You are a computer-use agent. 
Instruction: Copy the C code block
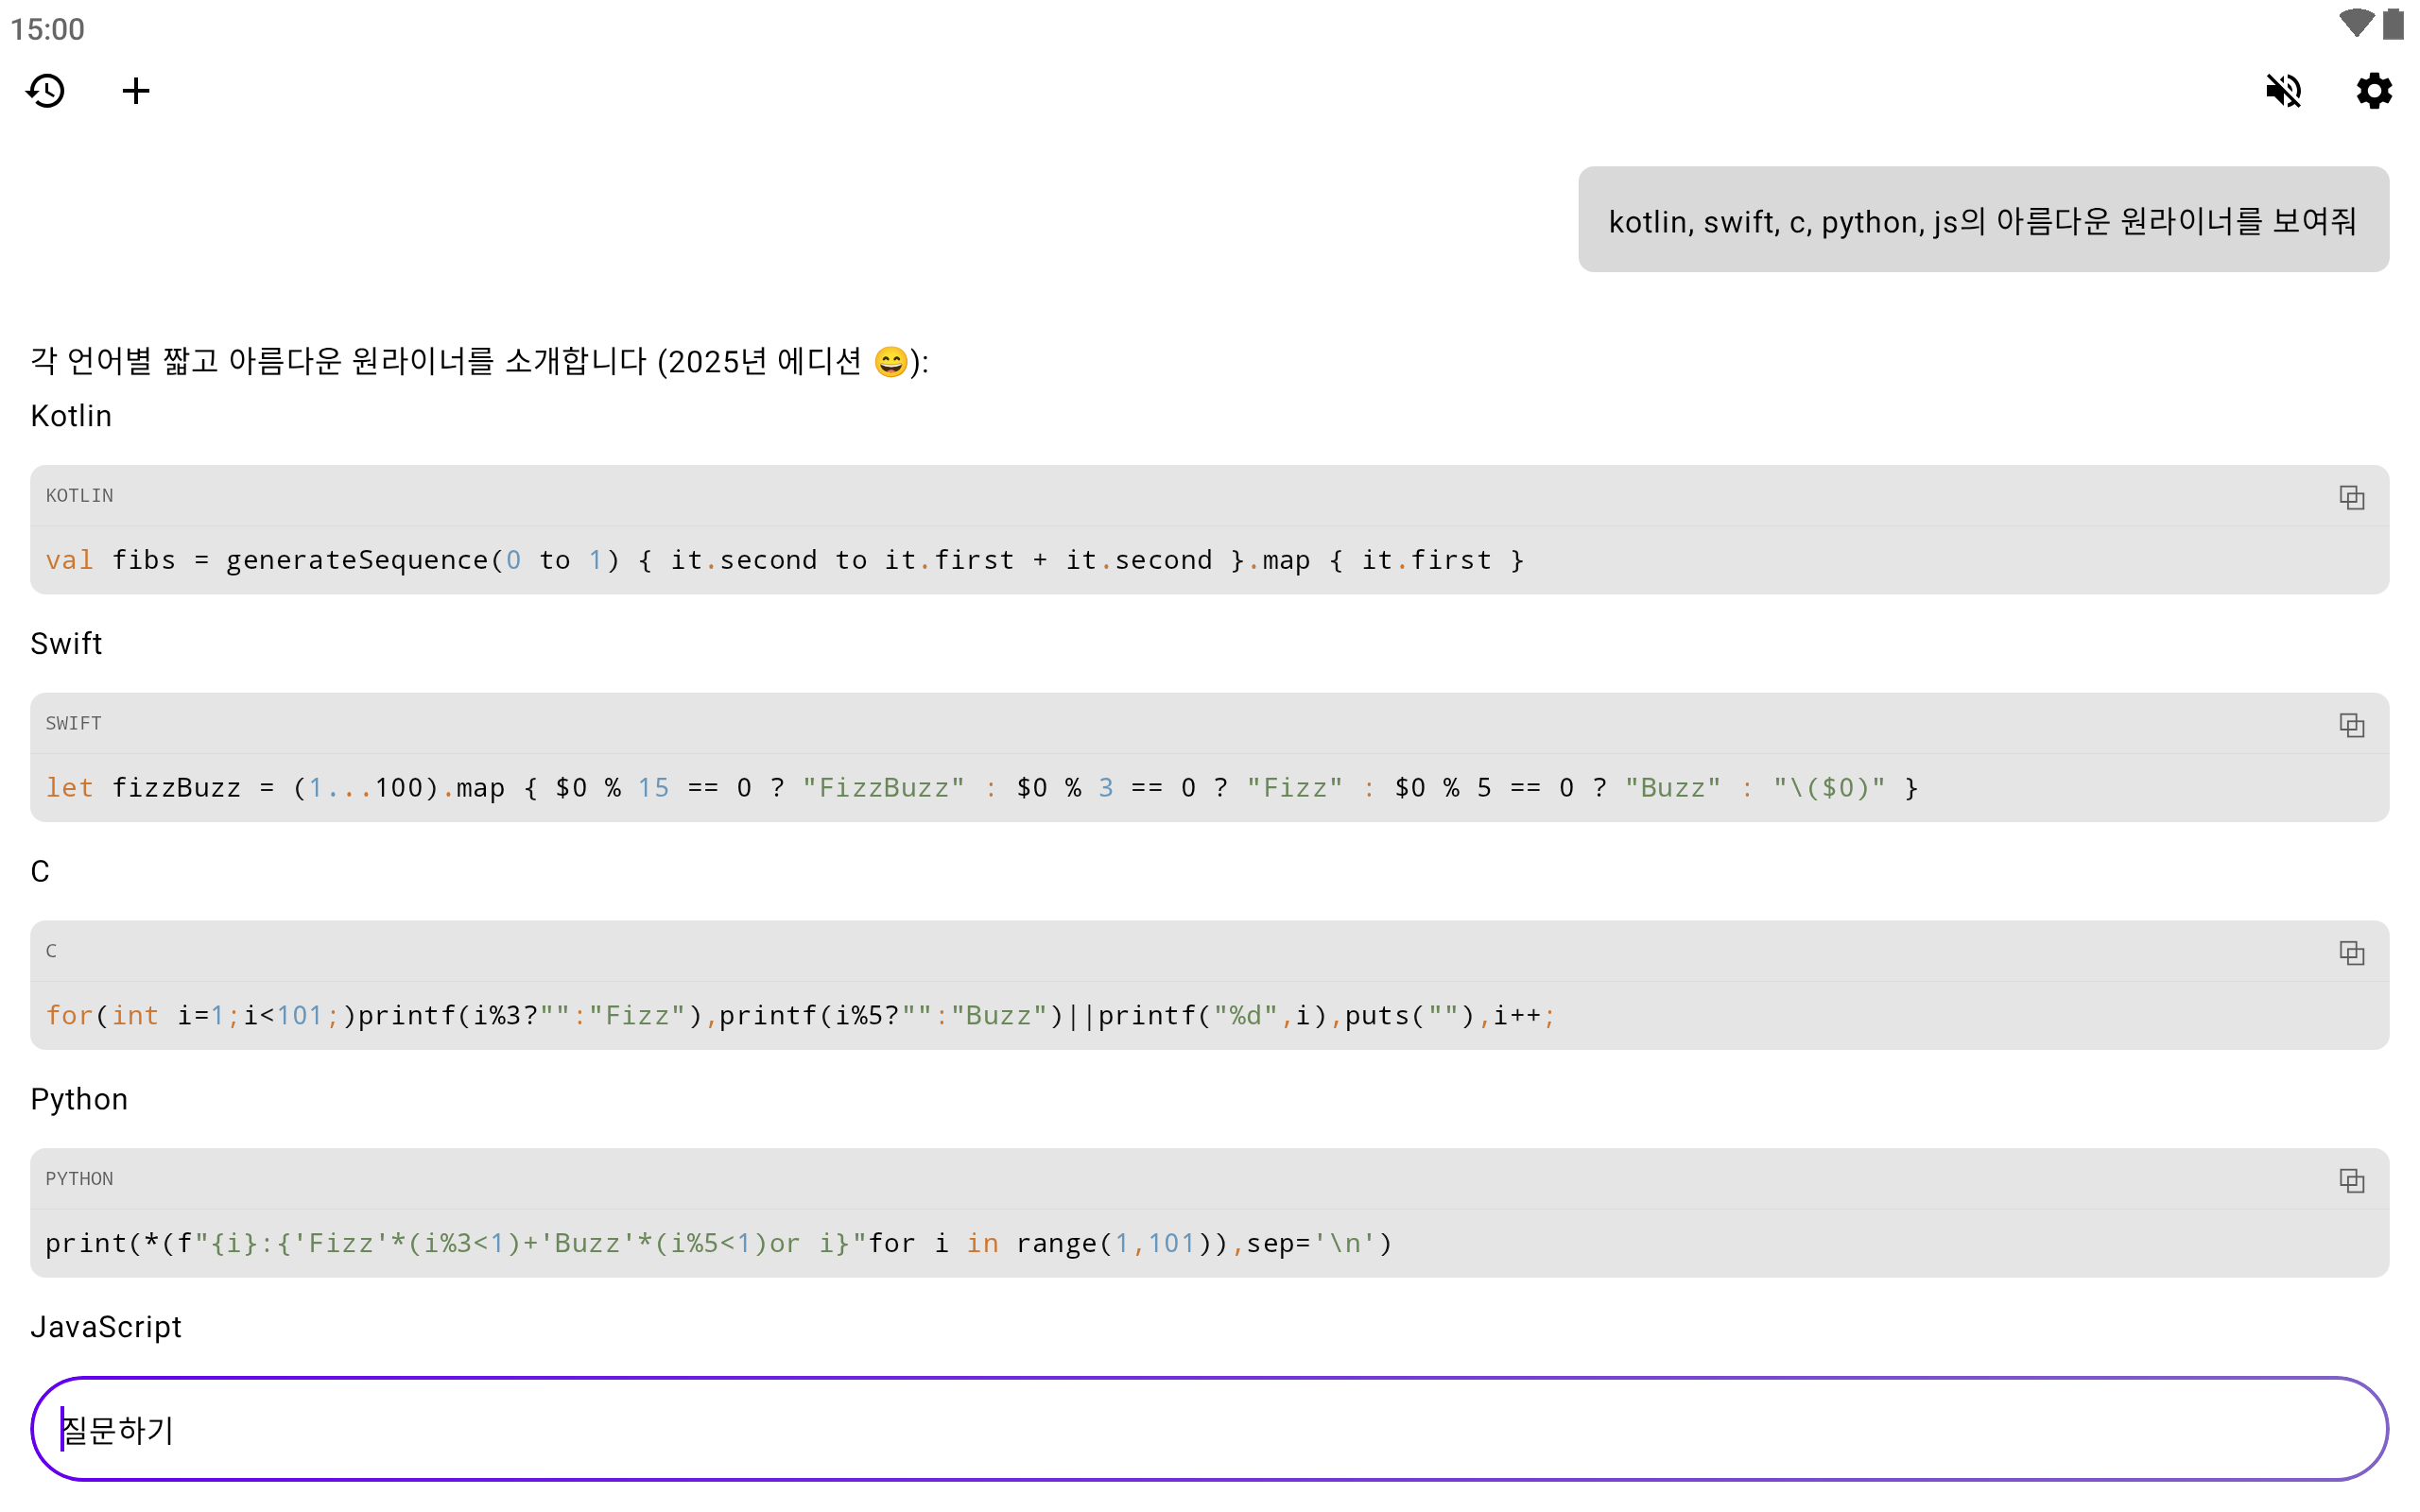click(x=2351, y=953)
